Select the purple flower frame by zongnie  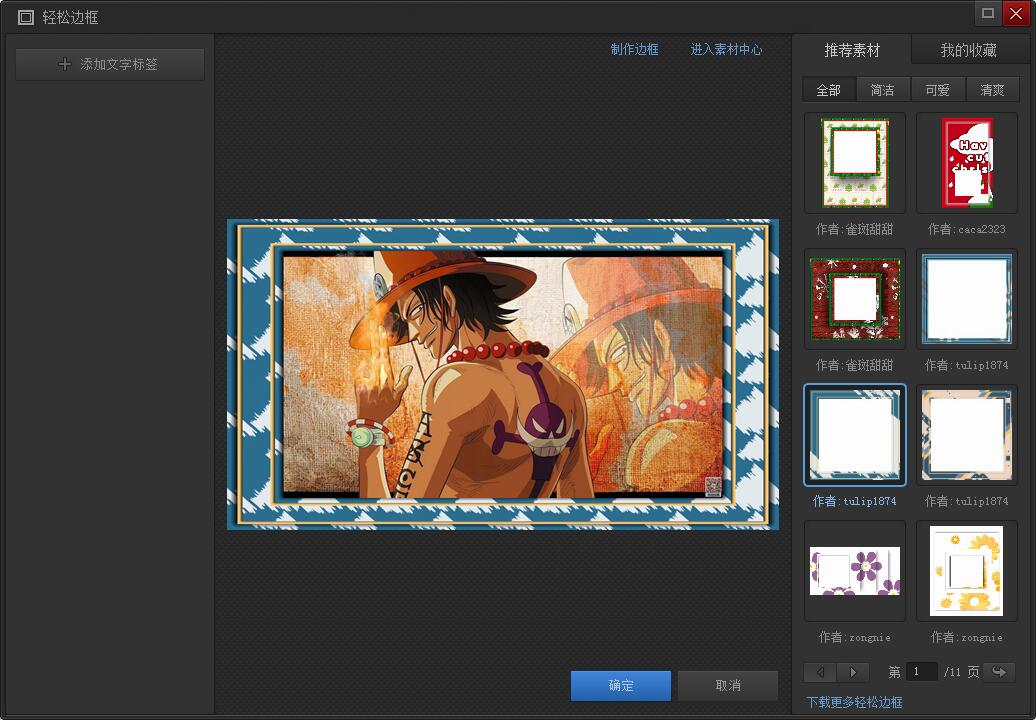pyautogui.click(x=854, y=571)
